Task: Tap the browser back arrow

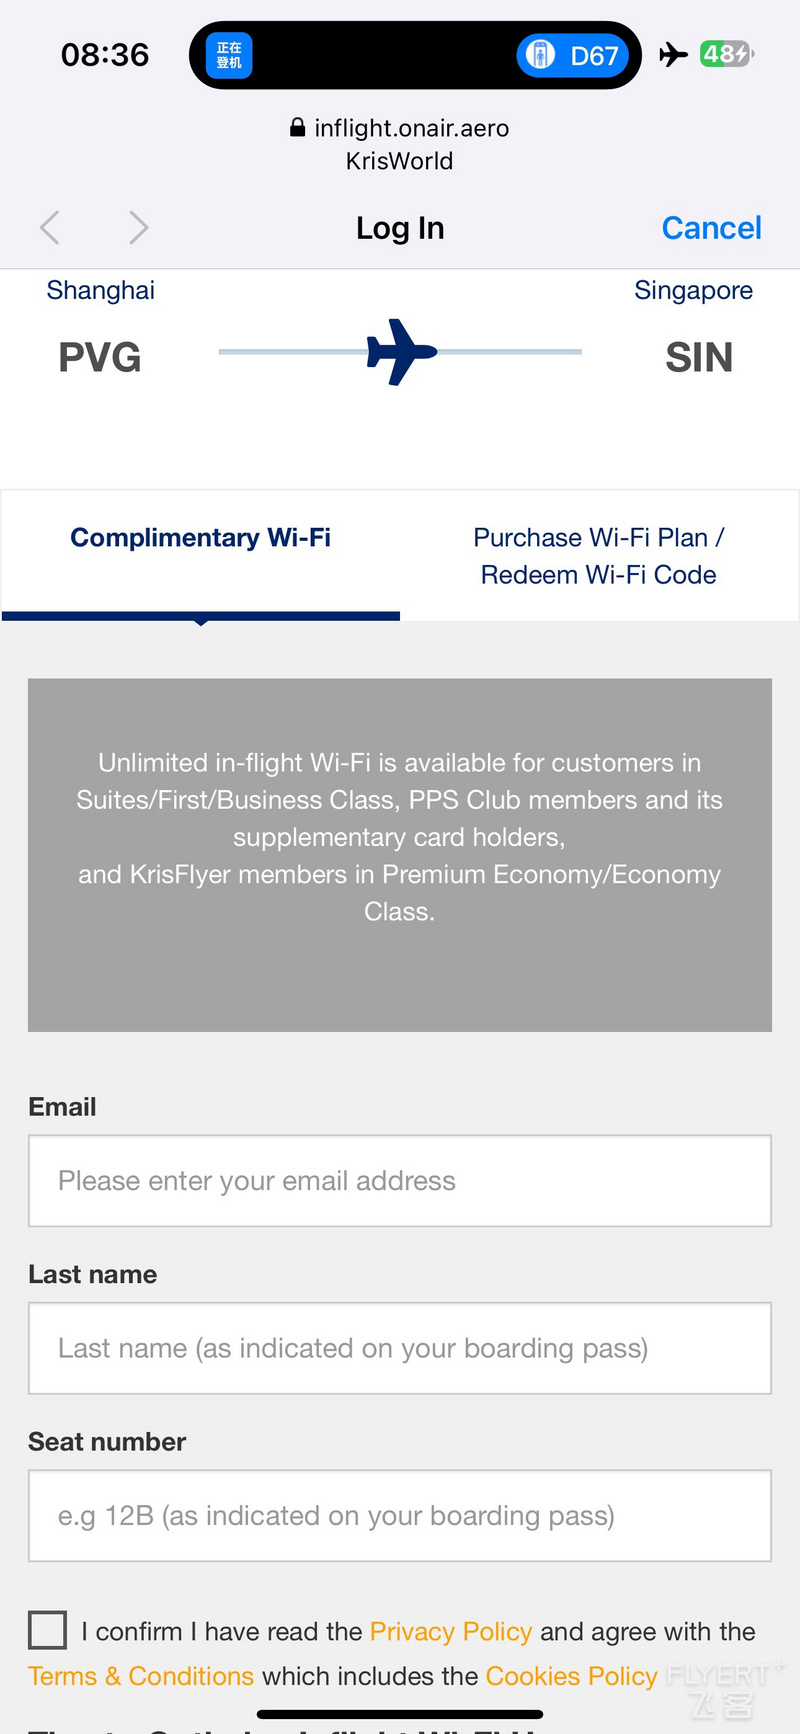Action: coord(50,228)
